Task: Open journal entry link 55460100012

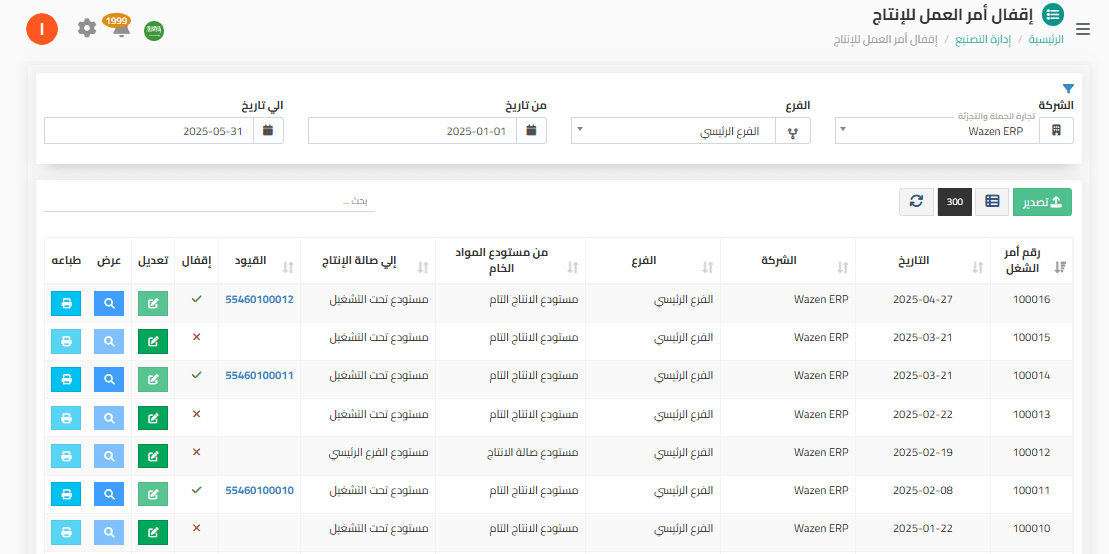Action: click(x=259, y=299)
